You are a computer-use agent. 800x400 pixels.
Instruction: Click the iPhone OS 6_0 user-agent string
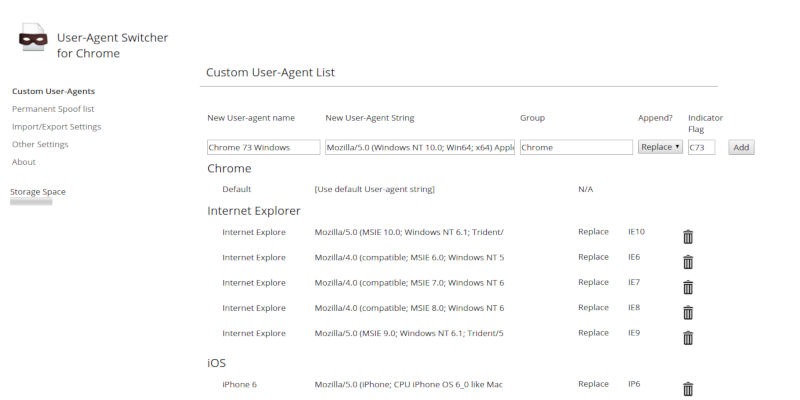[409, 384]
